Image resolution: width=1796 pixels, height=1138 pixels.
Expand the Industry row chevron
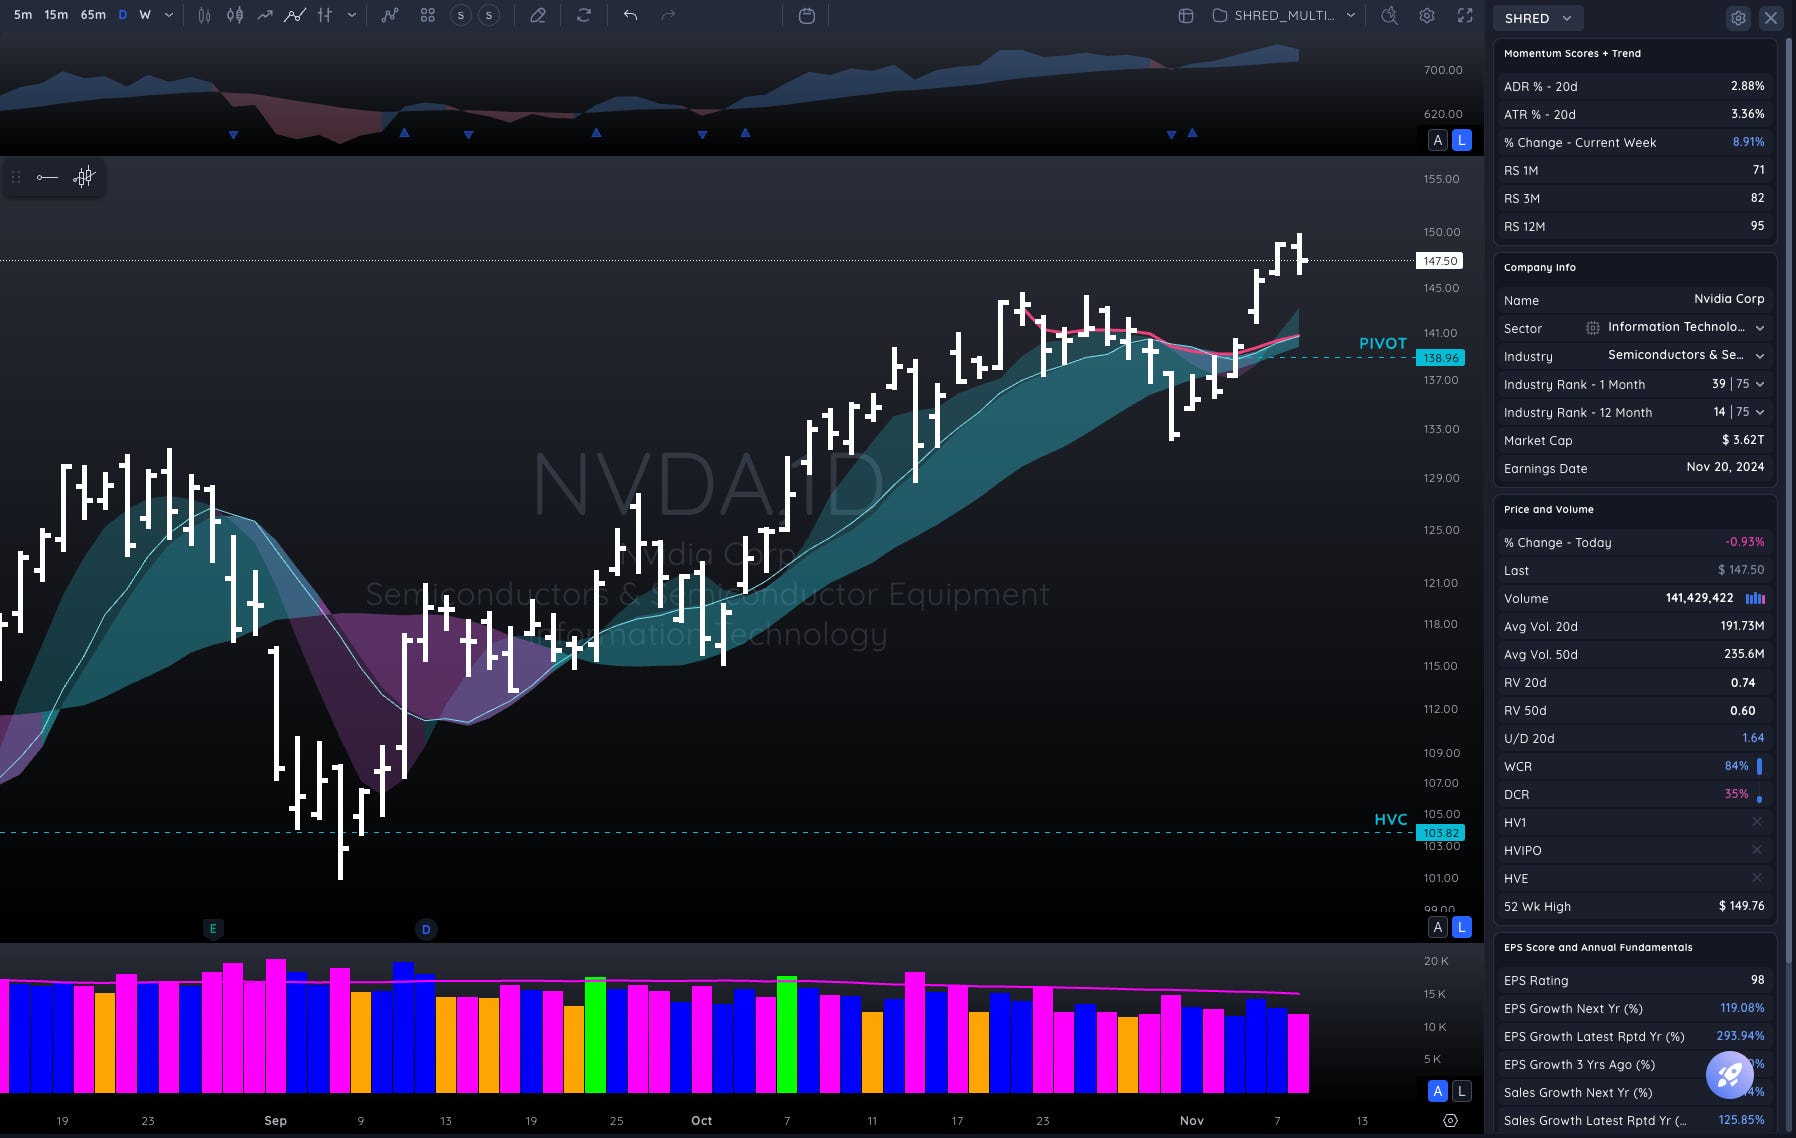(x=1760, y=356)
